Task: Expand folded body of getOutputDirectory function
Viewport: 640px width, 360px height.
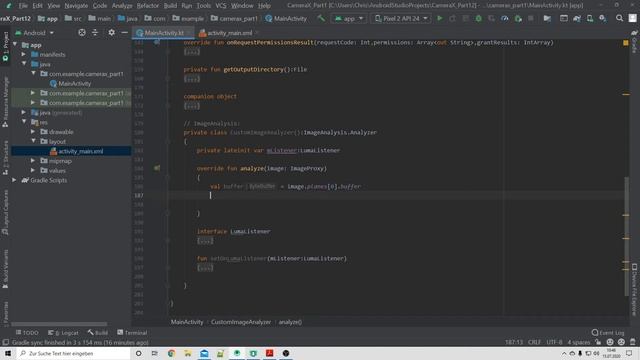Action: [192, 79]
